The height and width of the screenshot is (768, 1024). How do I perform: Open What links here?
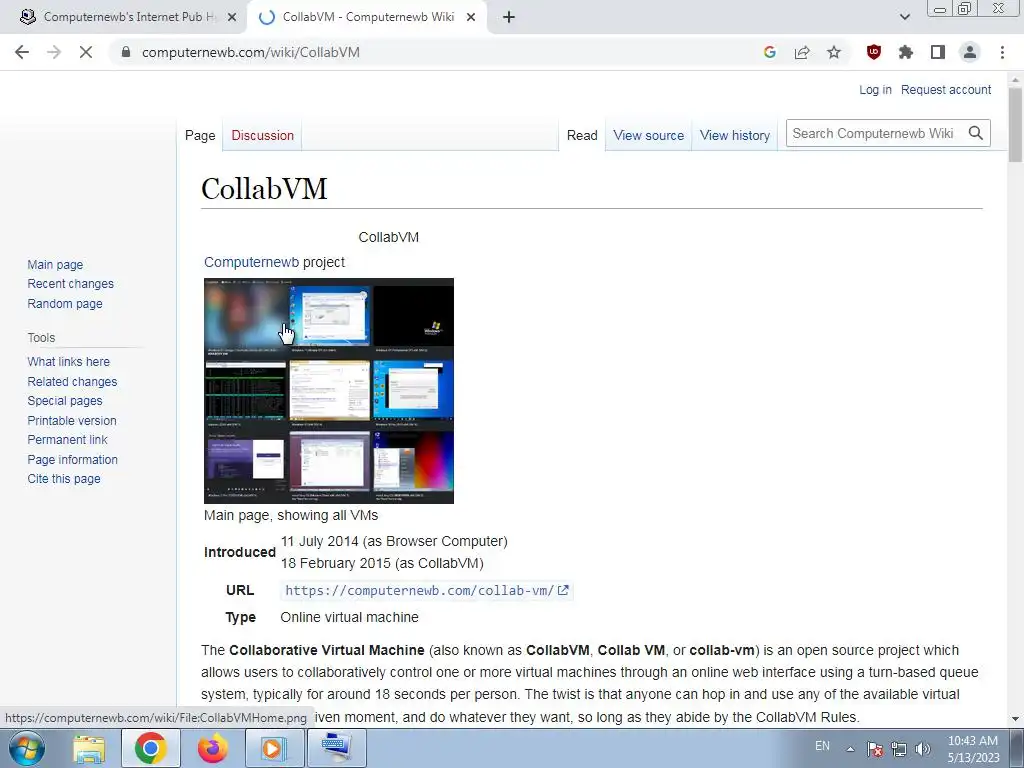[x=69, y=362]
